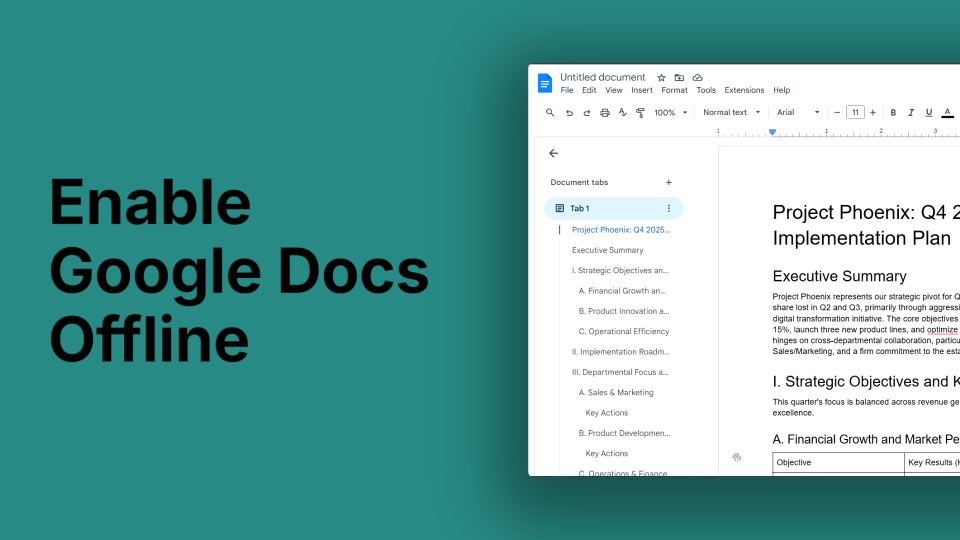Image resolution: width=960 pixels, height=540 pixels.
Task: Toggle italic formatting
Action: 910,113
